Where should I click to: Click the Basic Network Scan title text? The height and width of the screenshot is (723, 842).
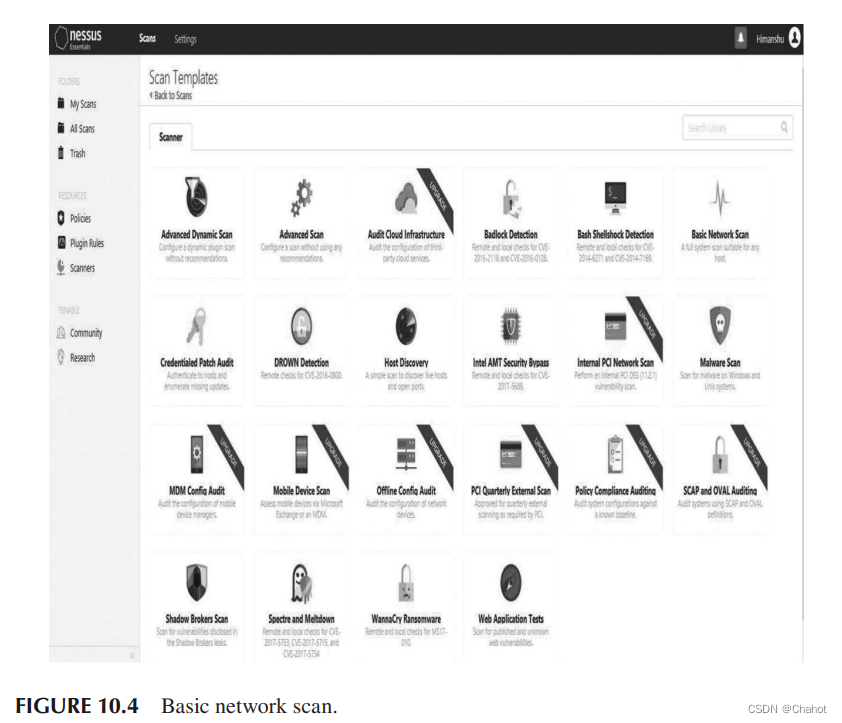tap(720, 235)
